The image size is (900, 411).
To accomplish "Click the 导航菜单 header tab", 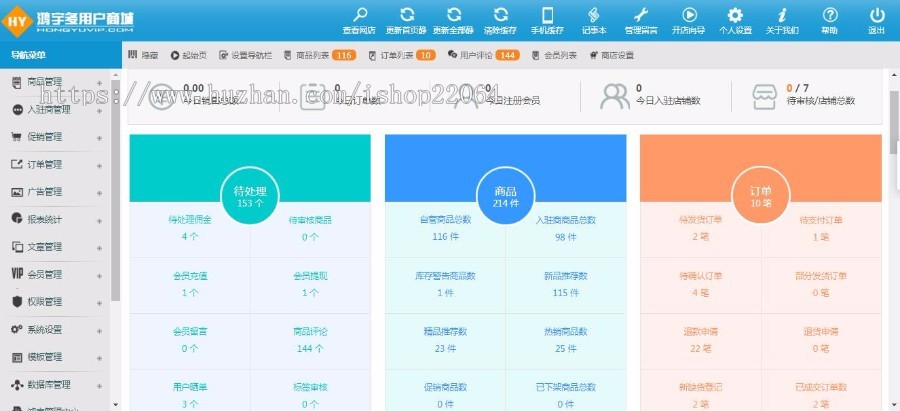I will pyautogui.click(x=61, y=55).
